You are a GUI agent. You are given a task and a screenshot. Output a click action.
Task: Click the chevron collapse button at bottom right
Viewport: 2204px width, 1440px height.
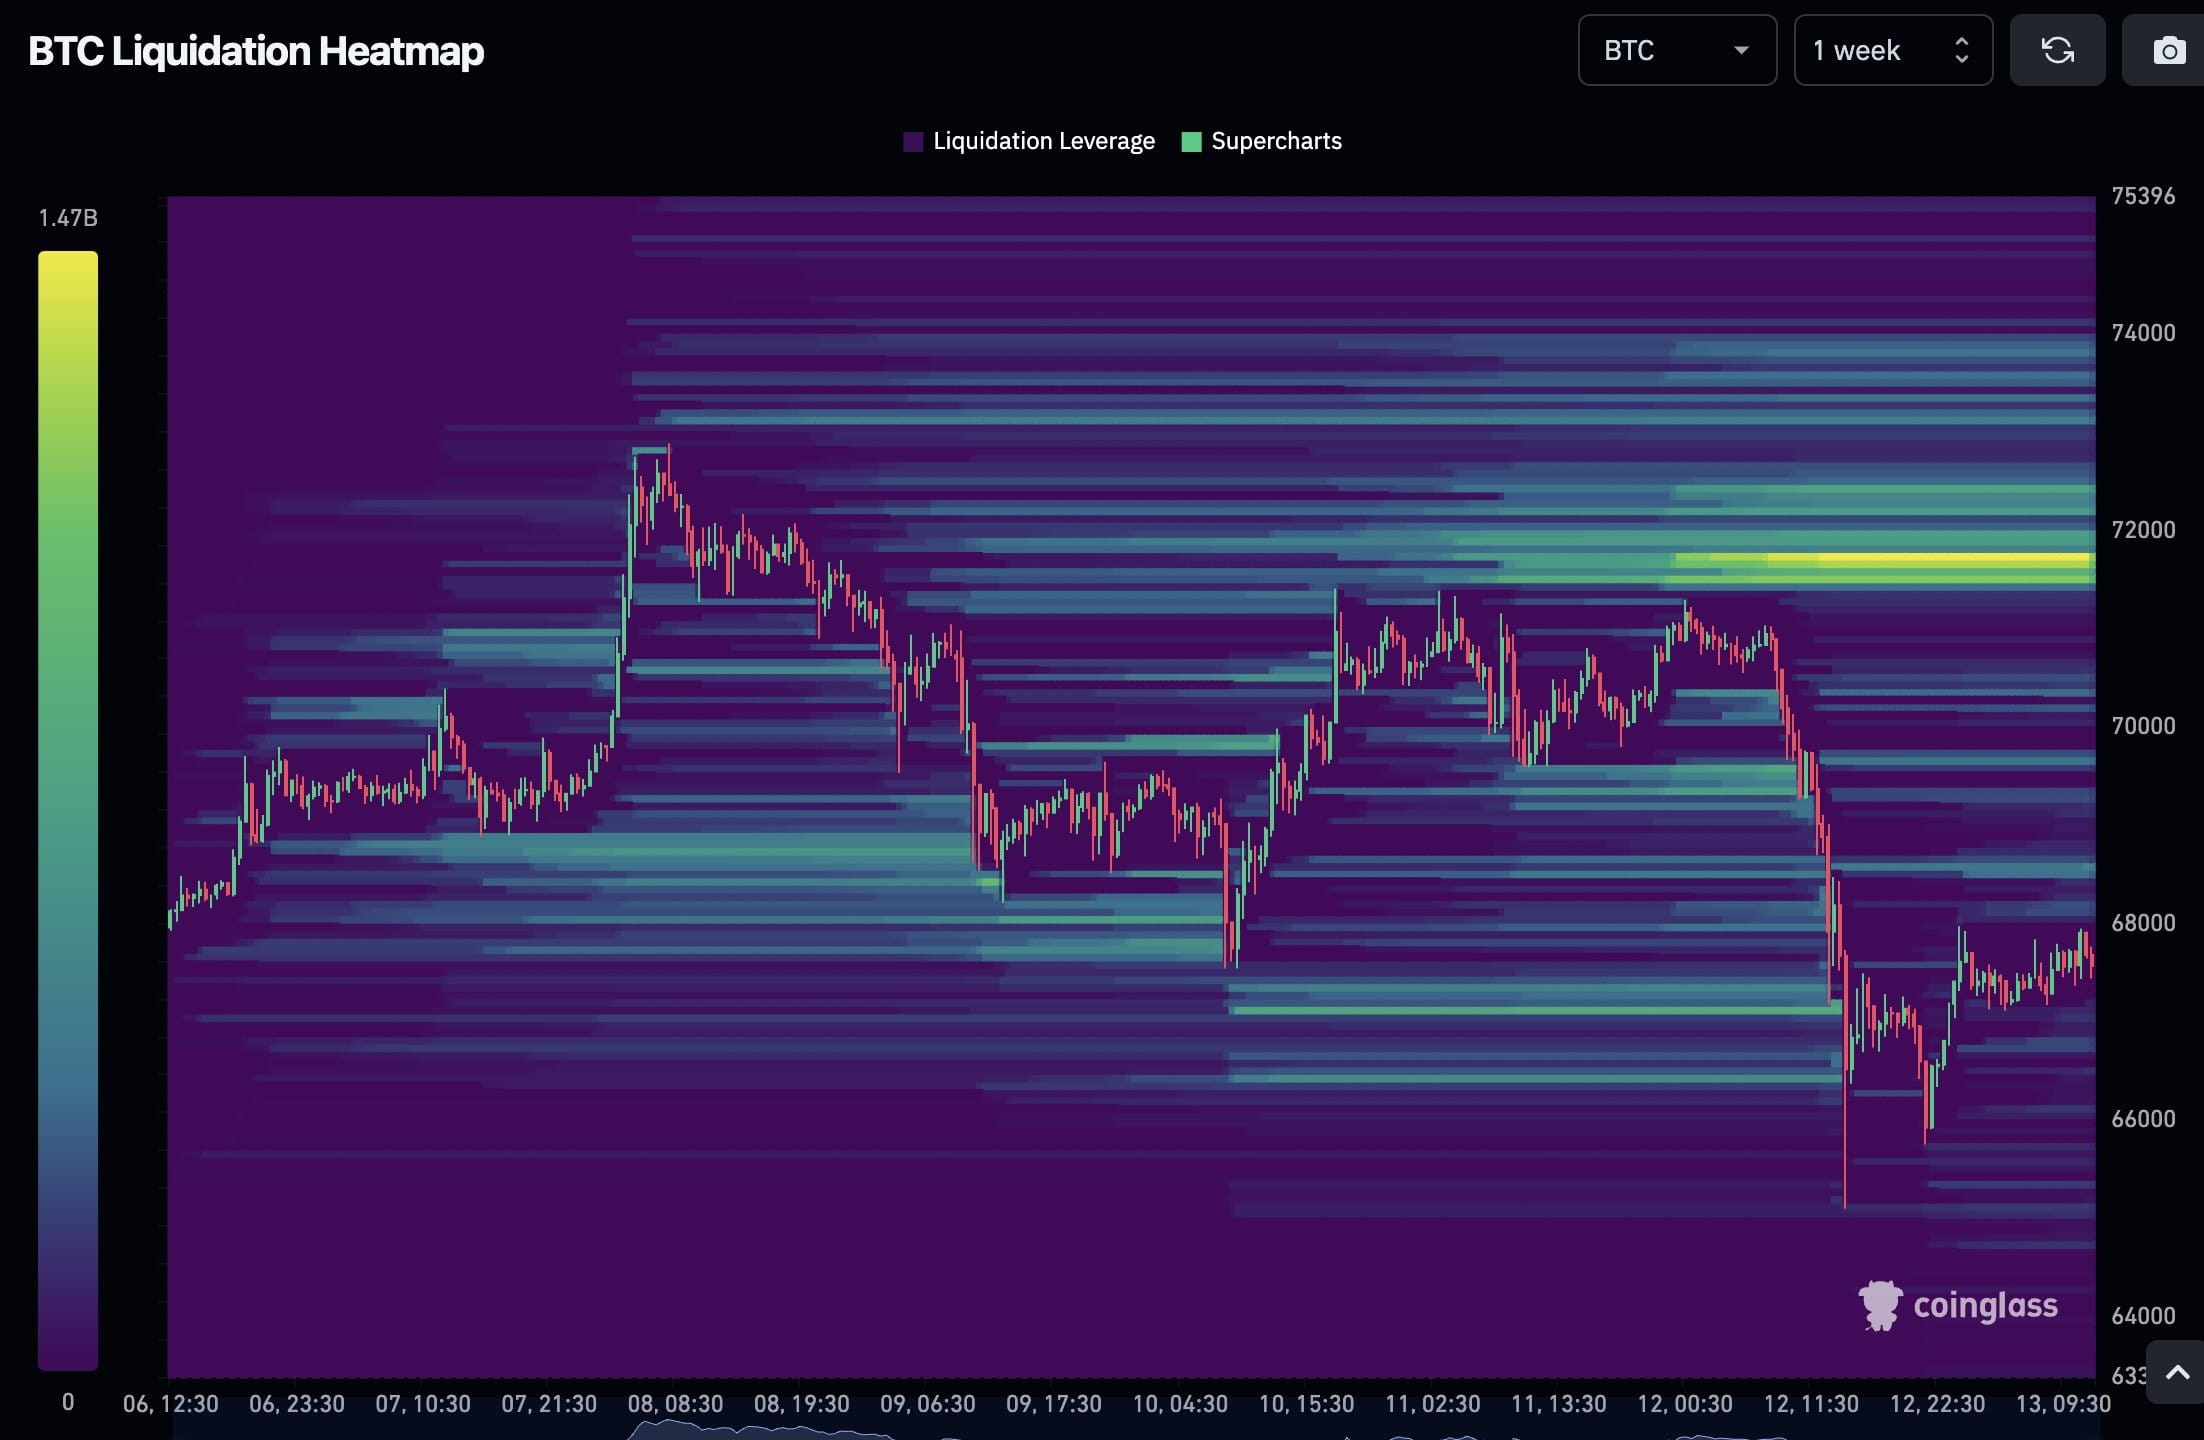tap(2180, 1373)
